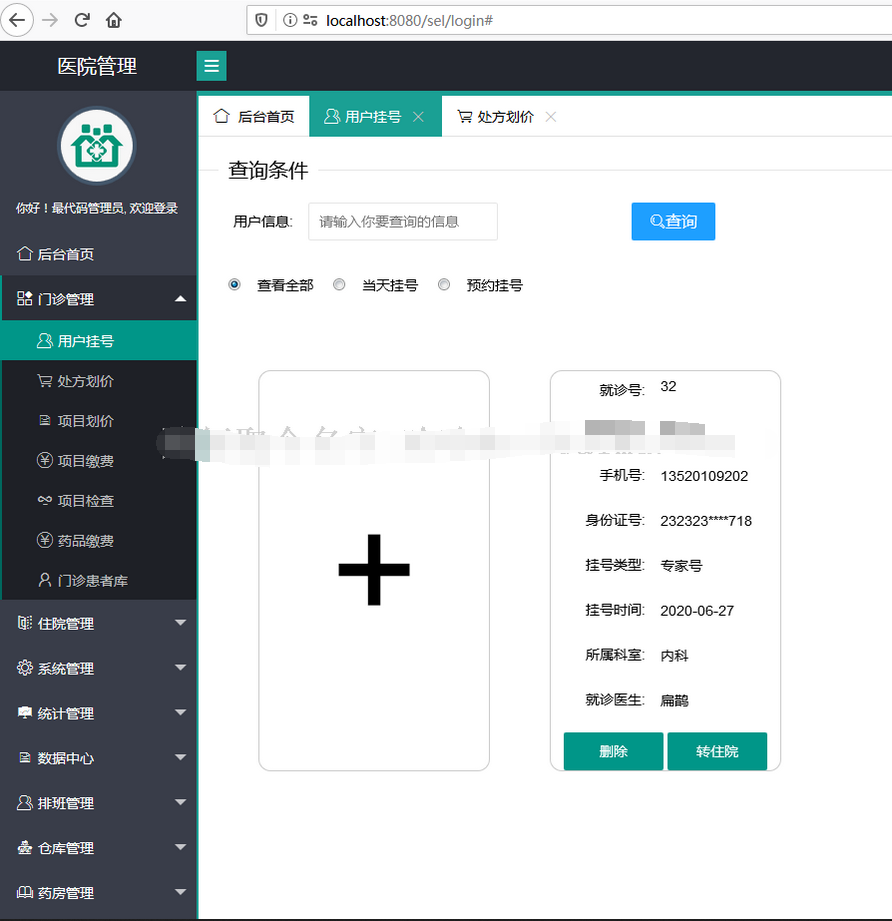This screenshot has width=892, height=921.
Task: Click ID number 232323****718
Action: 706,521
